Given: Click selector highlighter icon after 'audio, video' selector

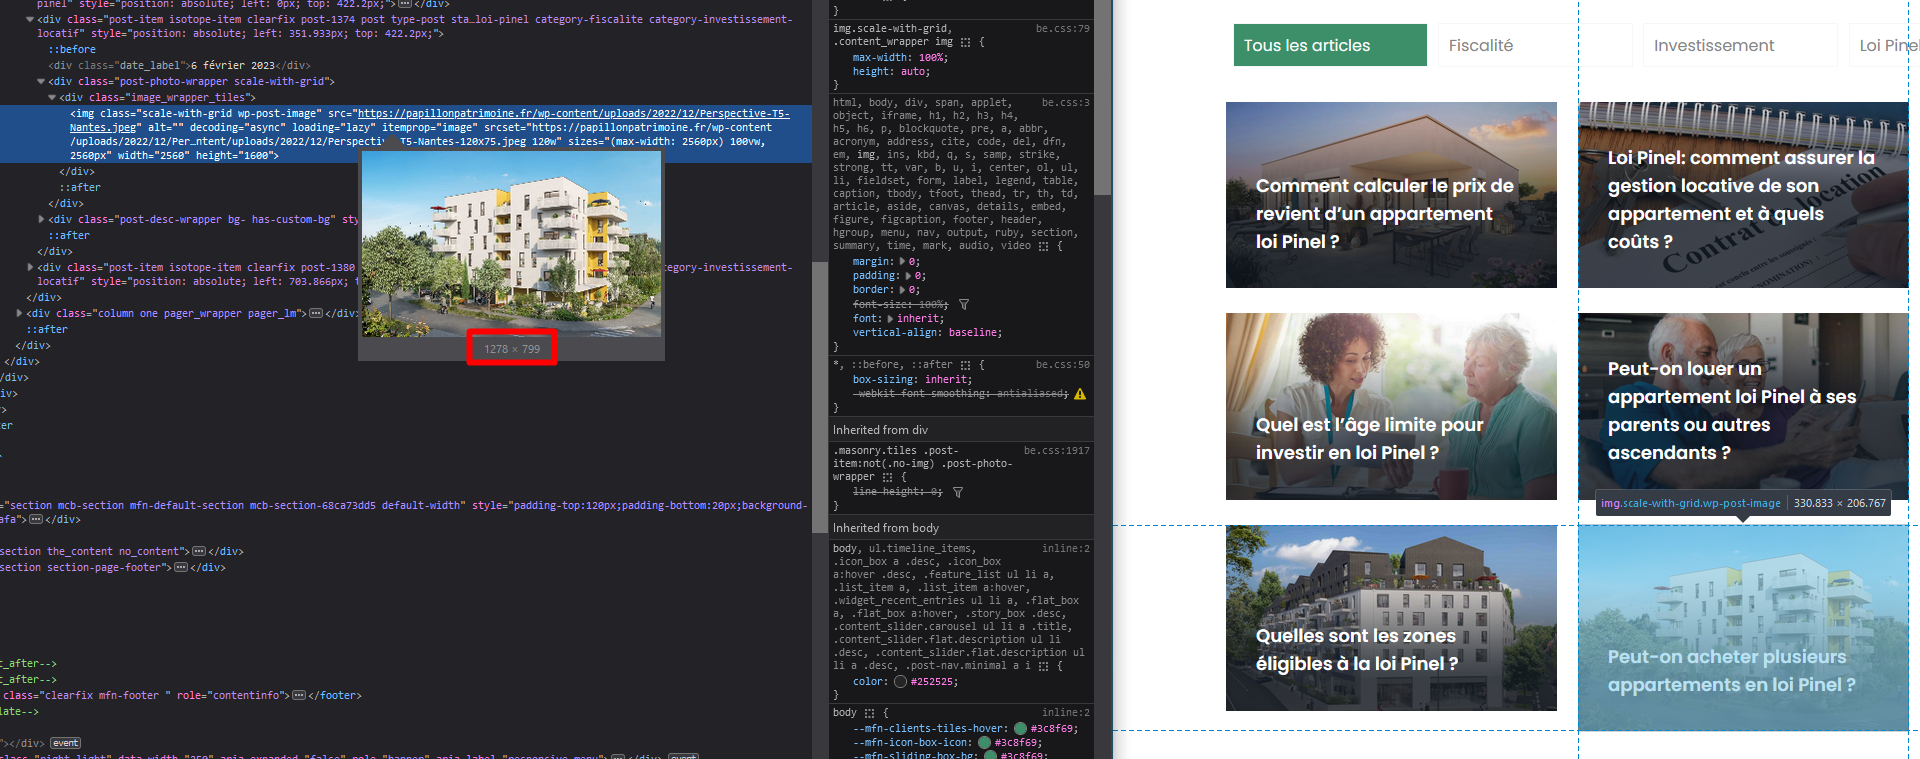Looking at the screenshot, I should coord(1044,246).
